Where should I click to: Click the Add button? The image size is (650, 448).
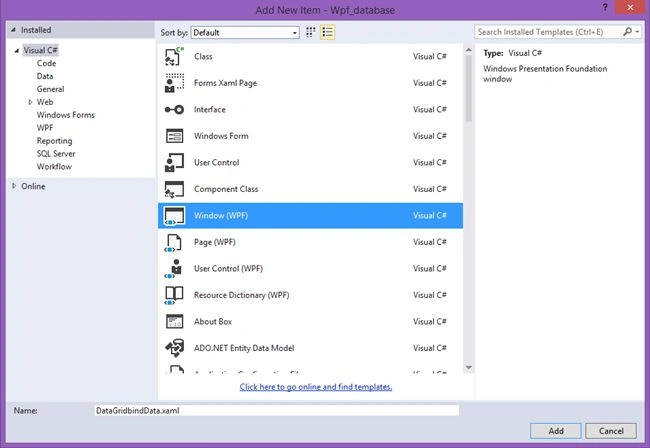[x=555, y=431]
